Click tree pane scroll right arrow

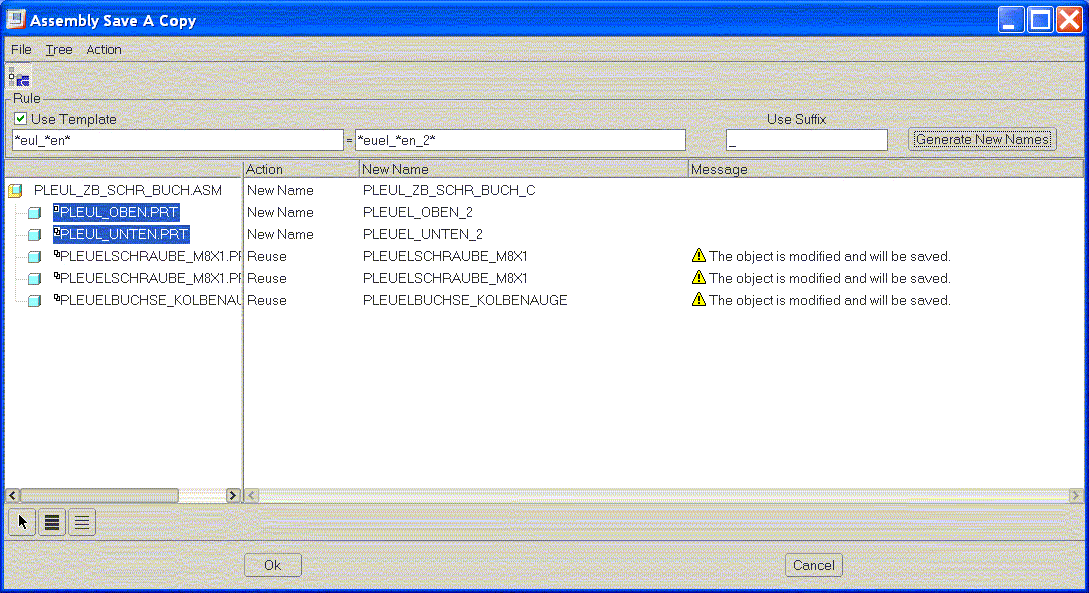coord(233,495)
